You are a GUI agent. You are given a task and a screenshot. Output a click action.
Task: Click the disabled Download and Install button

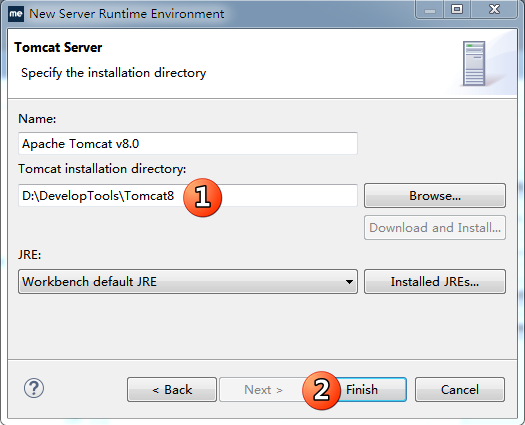[x=435, y=228]
